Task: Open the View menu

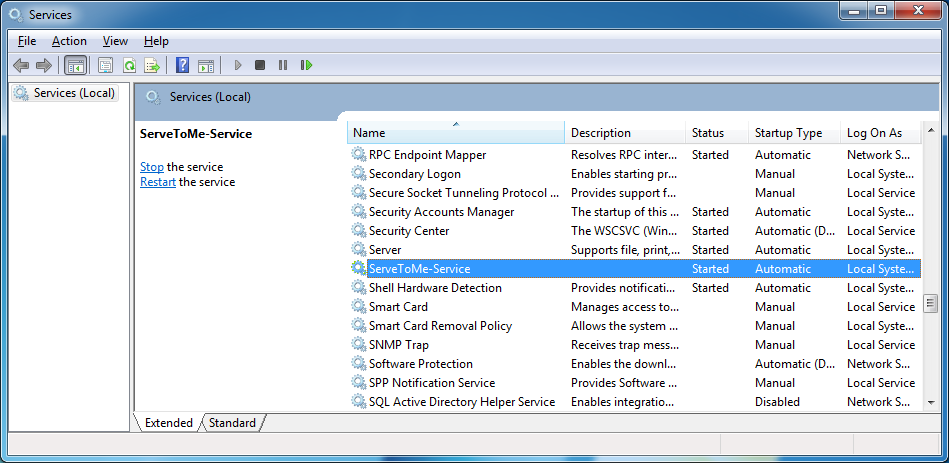Action: pos(115,41)
